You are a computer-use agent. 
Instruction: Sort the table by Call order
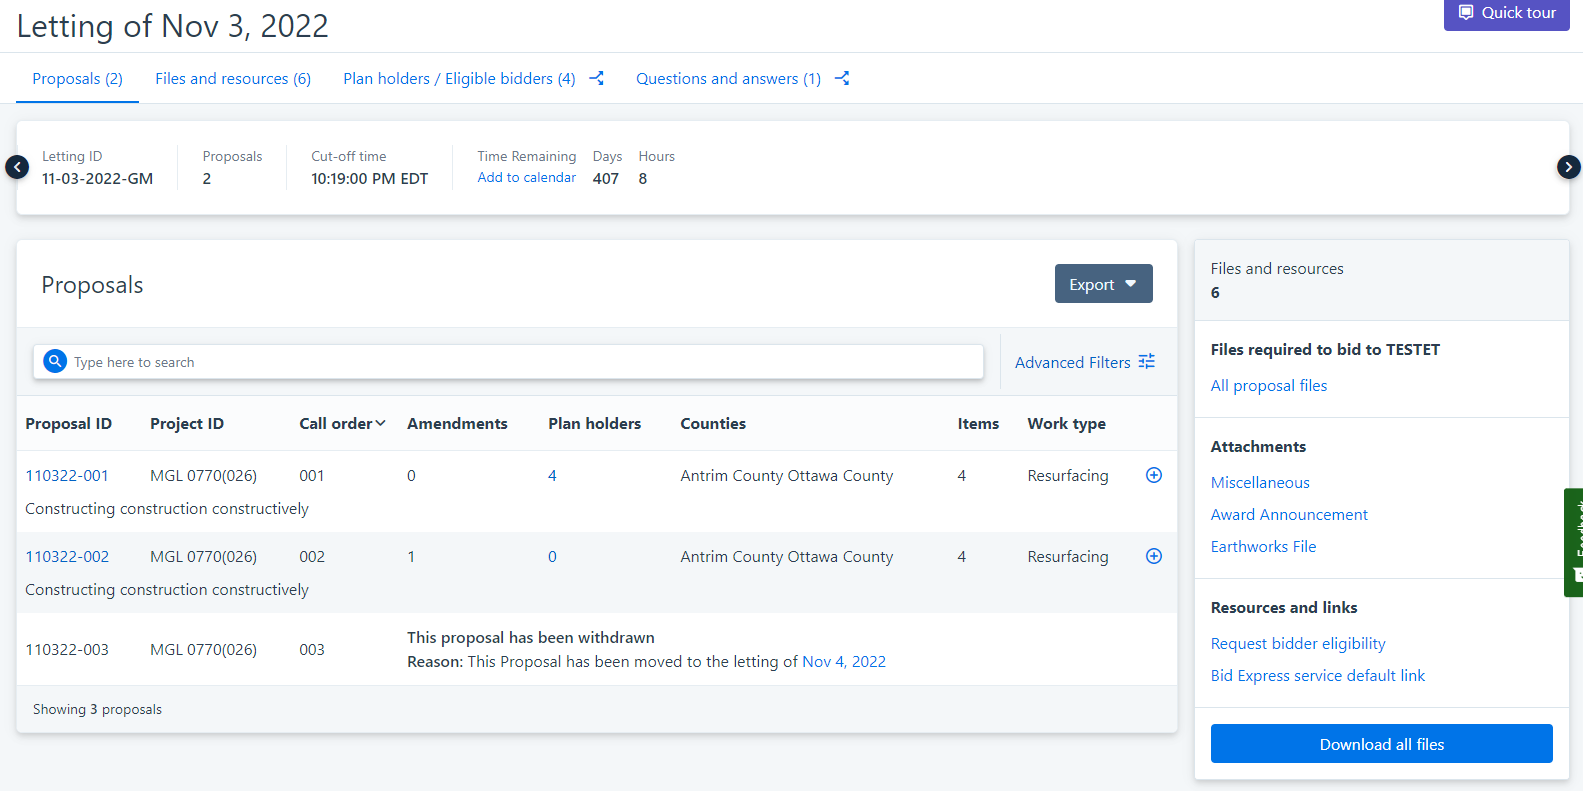[x=341, y=424]
